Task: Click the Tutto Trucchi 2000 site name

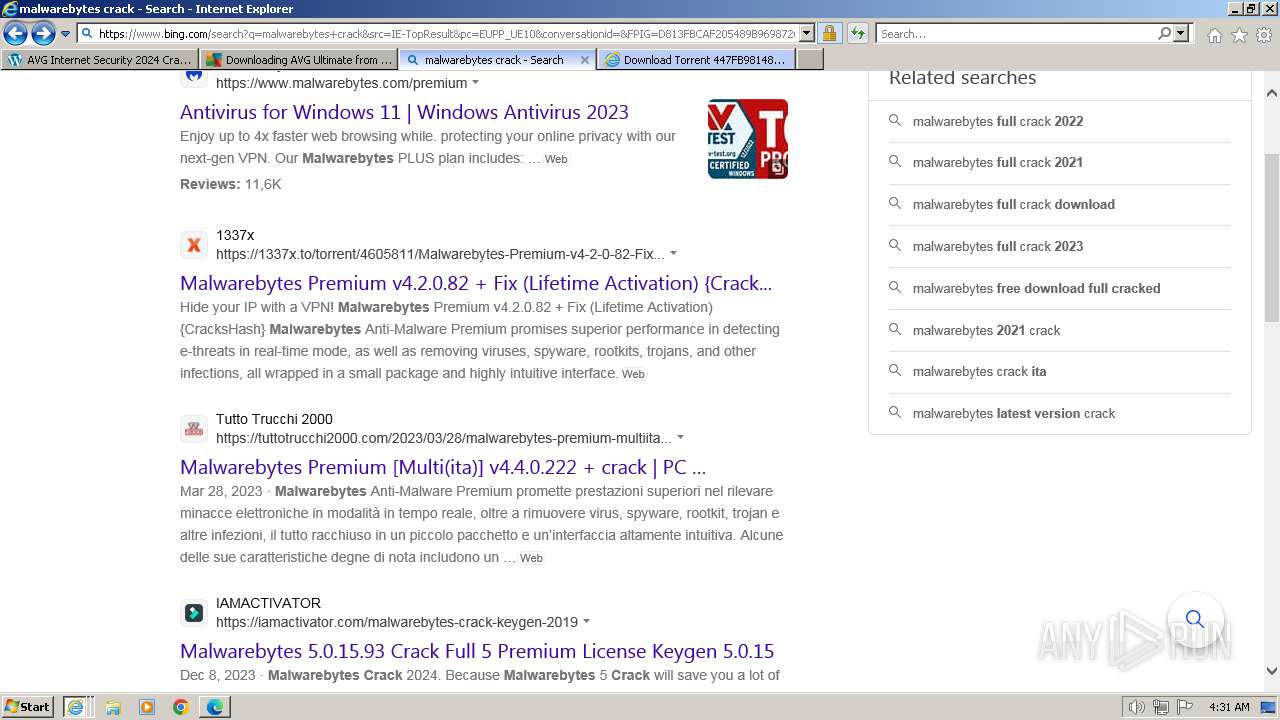Action: [274, 419]
